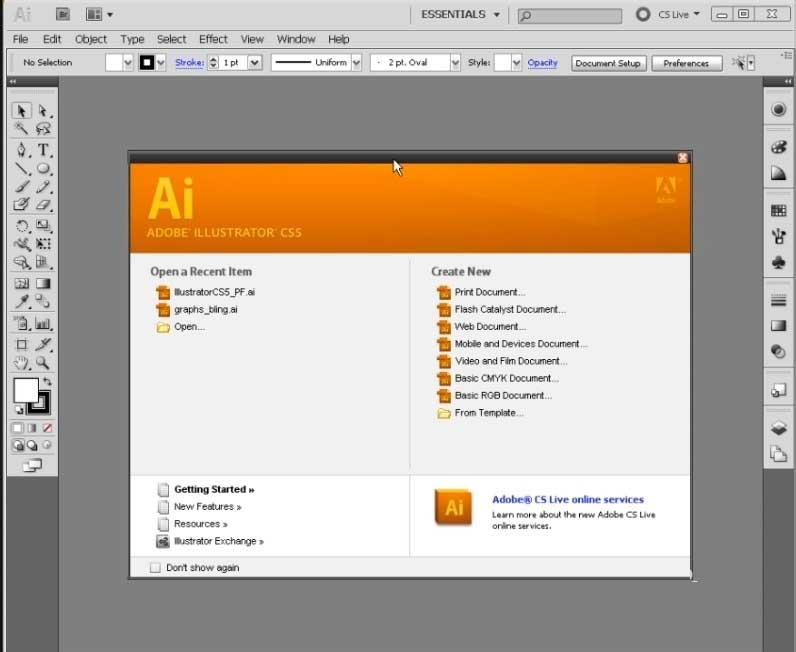This screenshot has width=796, height=652.
Task: Select the Artboard tool
Action: click(x=21, y=345)
